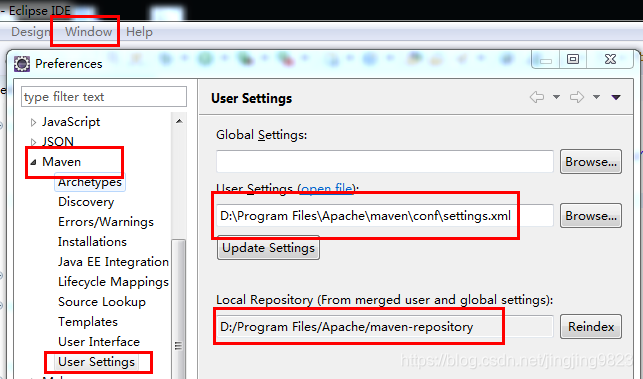The image size is (643, 379).
Task: Select User Settings under Maven
Action: coord(96,362)
